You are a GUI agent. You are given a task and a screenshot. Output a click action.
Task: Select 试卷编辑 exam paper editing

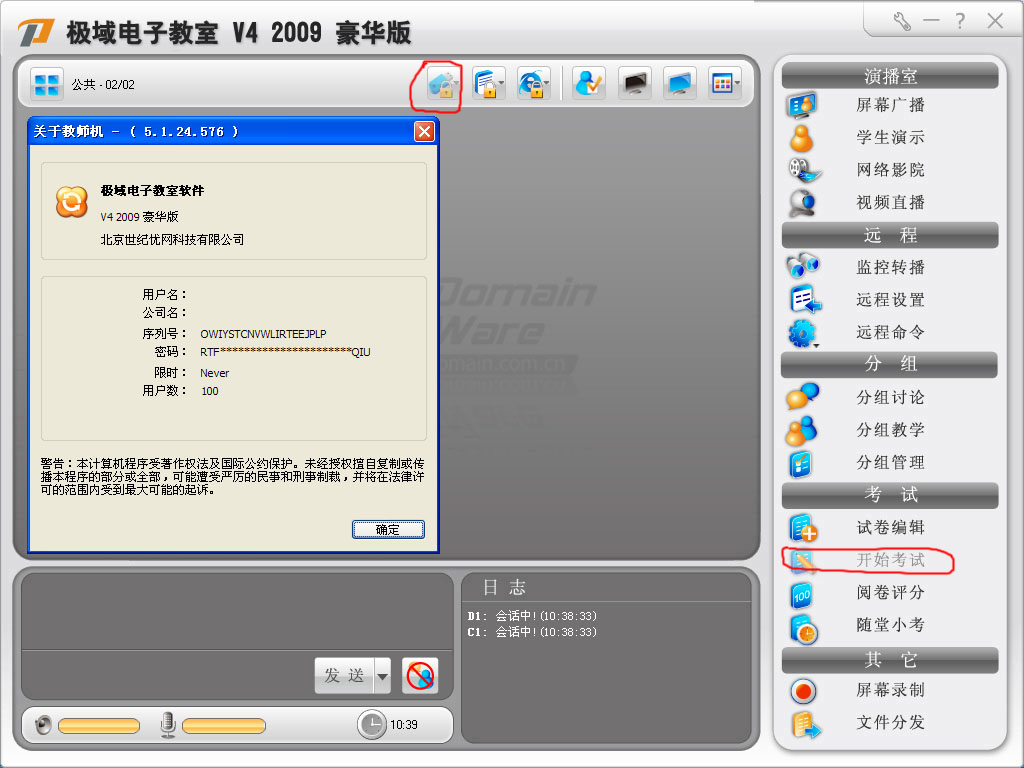tap(889, 527)
